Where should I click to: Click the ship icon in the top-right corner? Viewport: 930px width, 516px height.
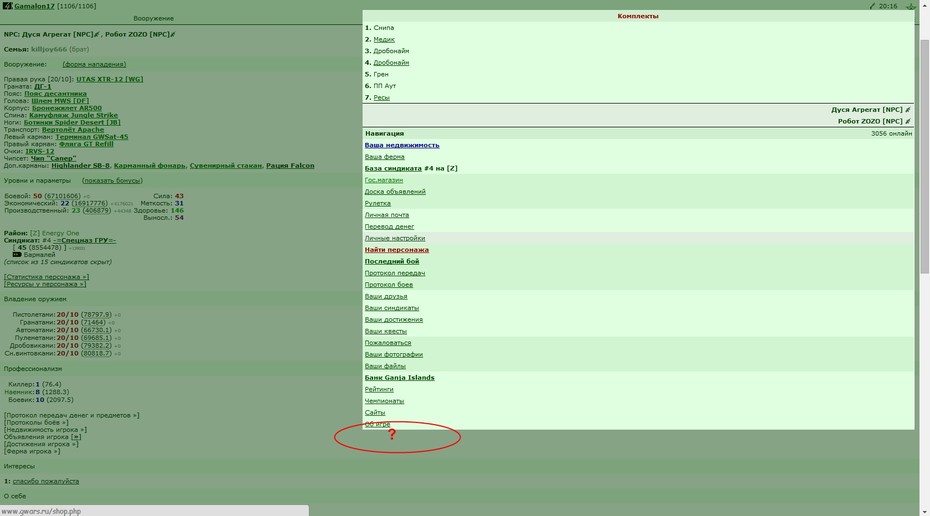click(910, 6)
